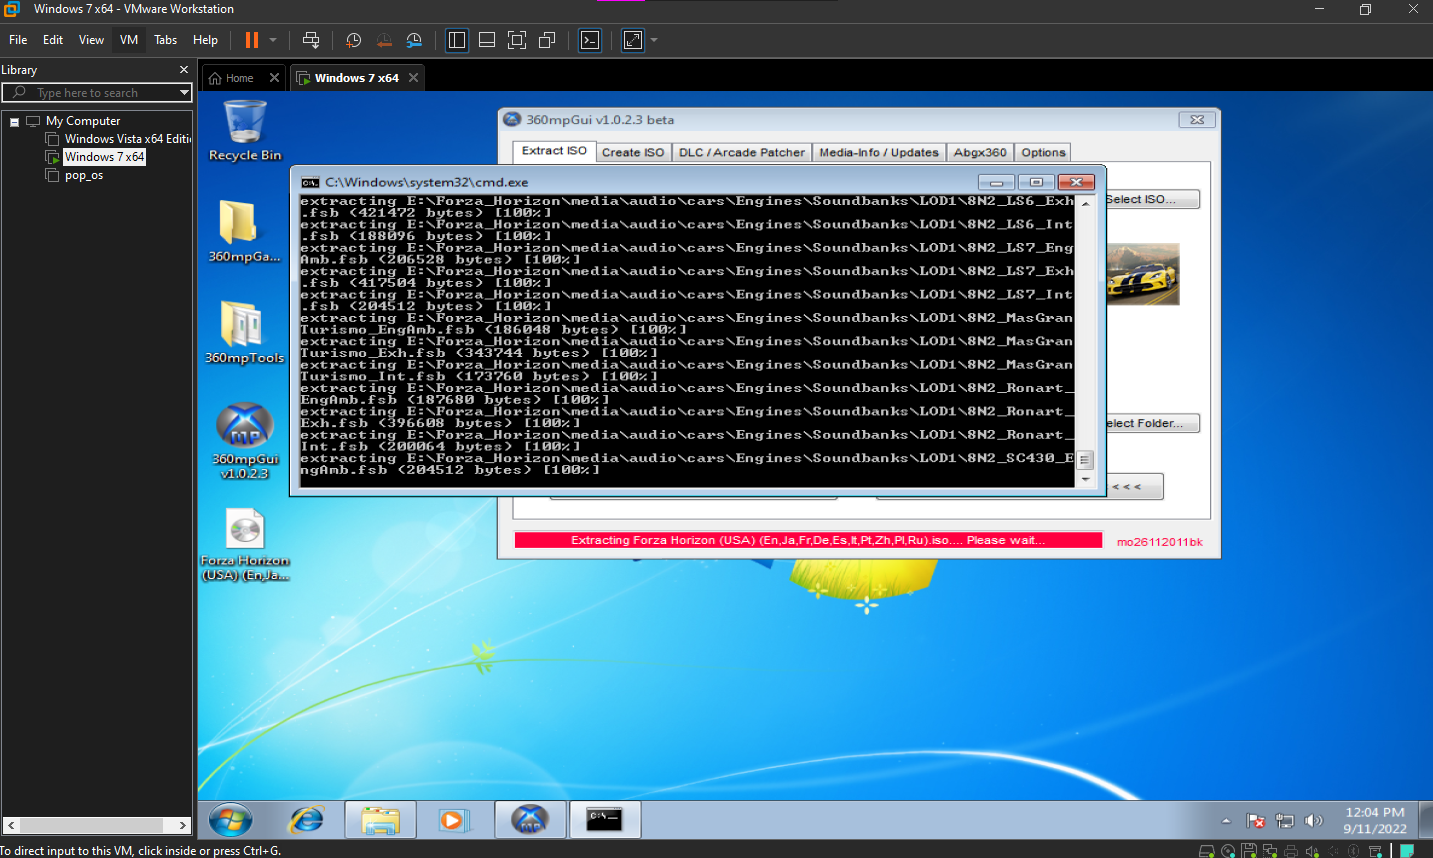This screenshot has width=1433, height=858.
Task: Revert VM to previous snapshot
Action: (384, 40)
